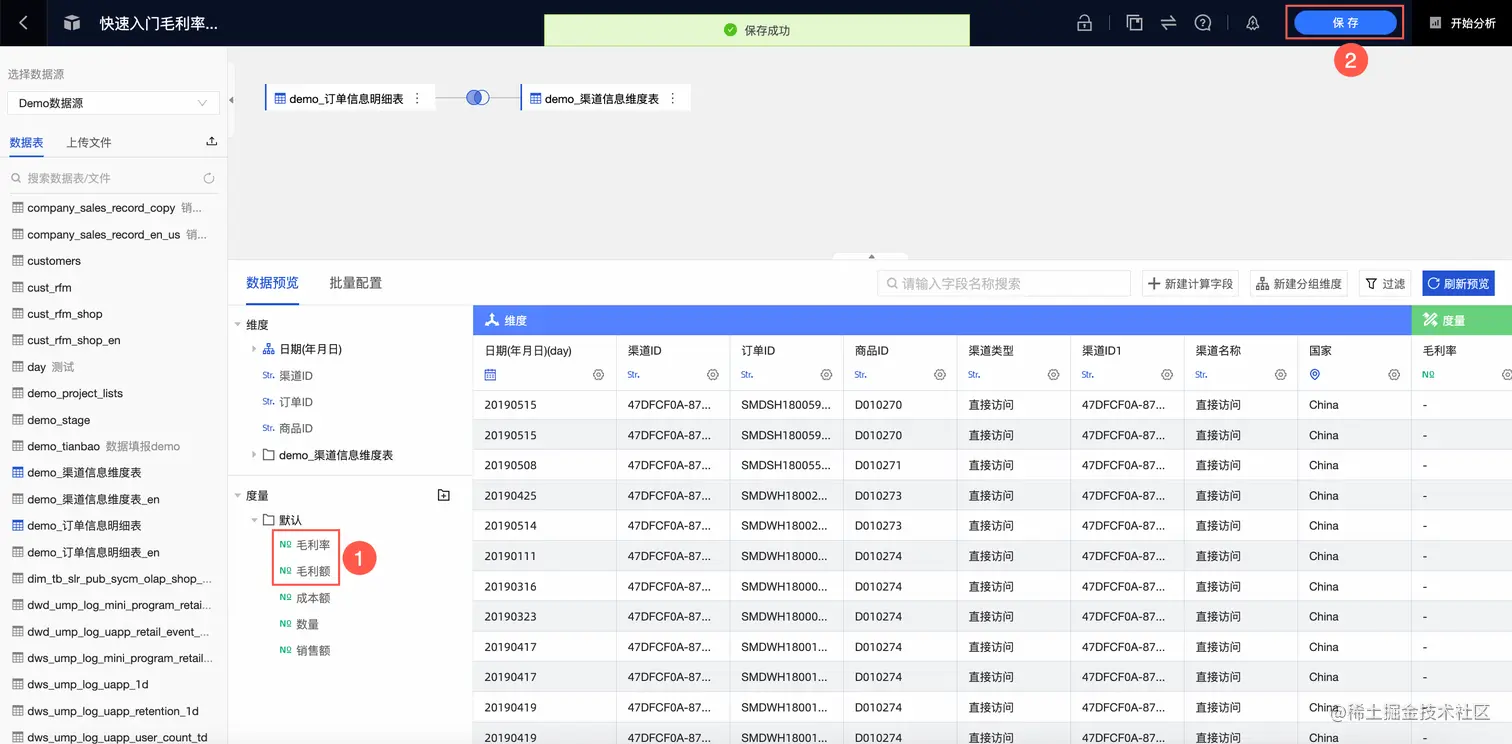Collapse the canvas via the middle handle
Screen dimensions: 1512x744
871,257
